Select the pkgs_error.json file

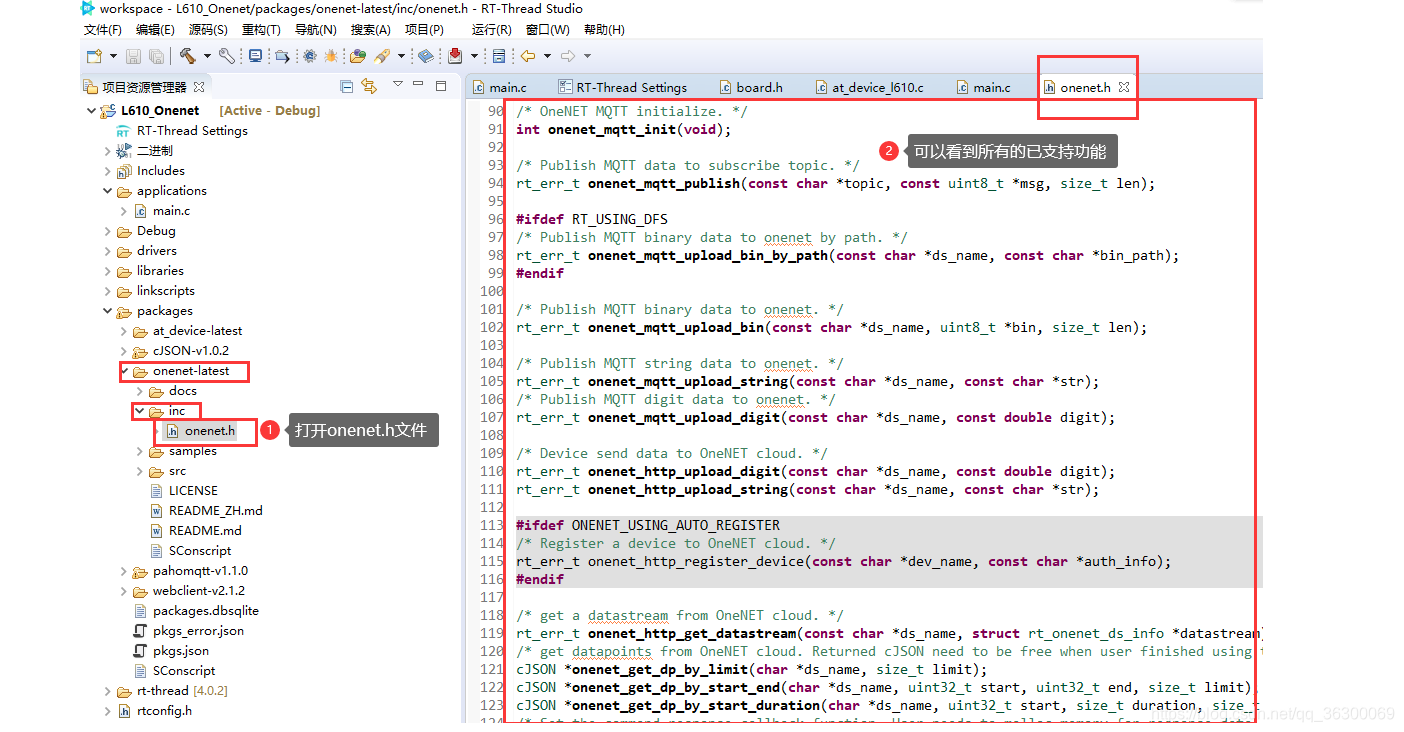pos(188,631)
